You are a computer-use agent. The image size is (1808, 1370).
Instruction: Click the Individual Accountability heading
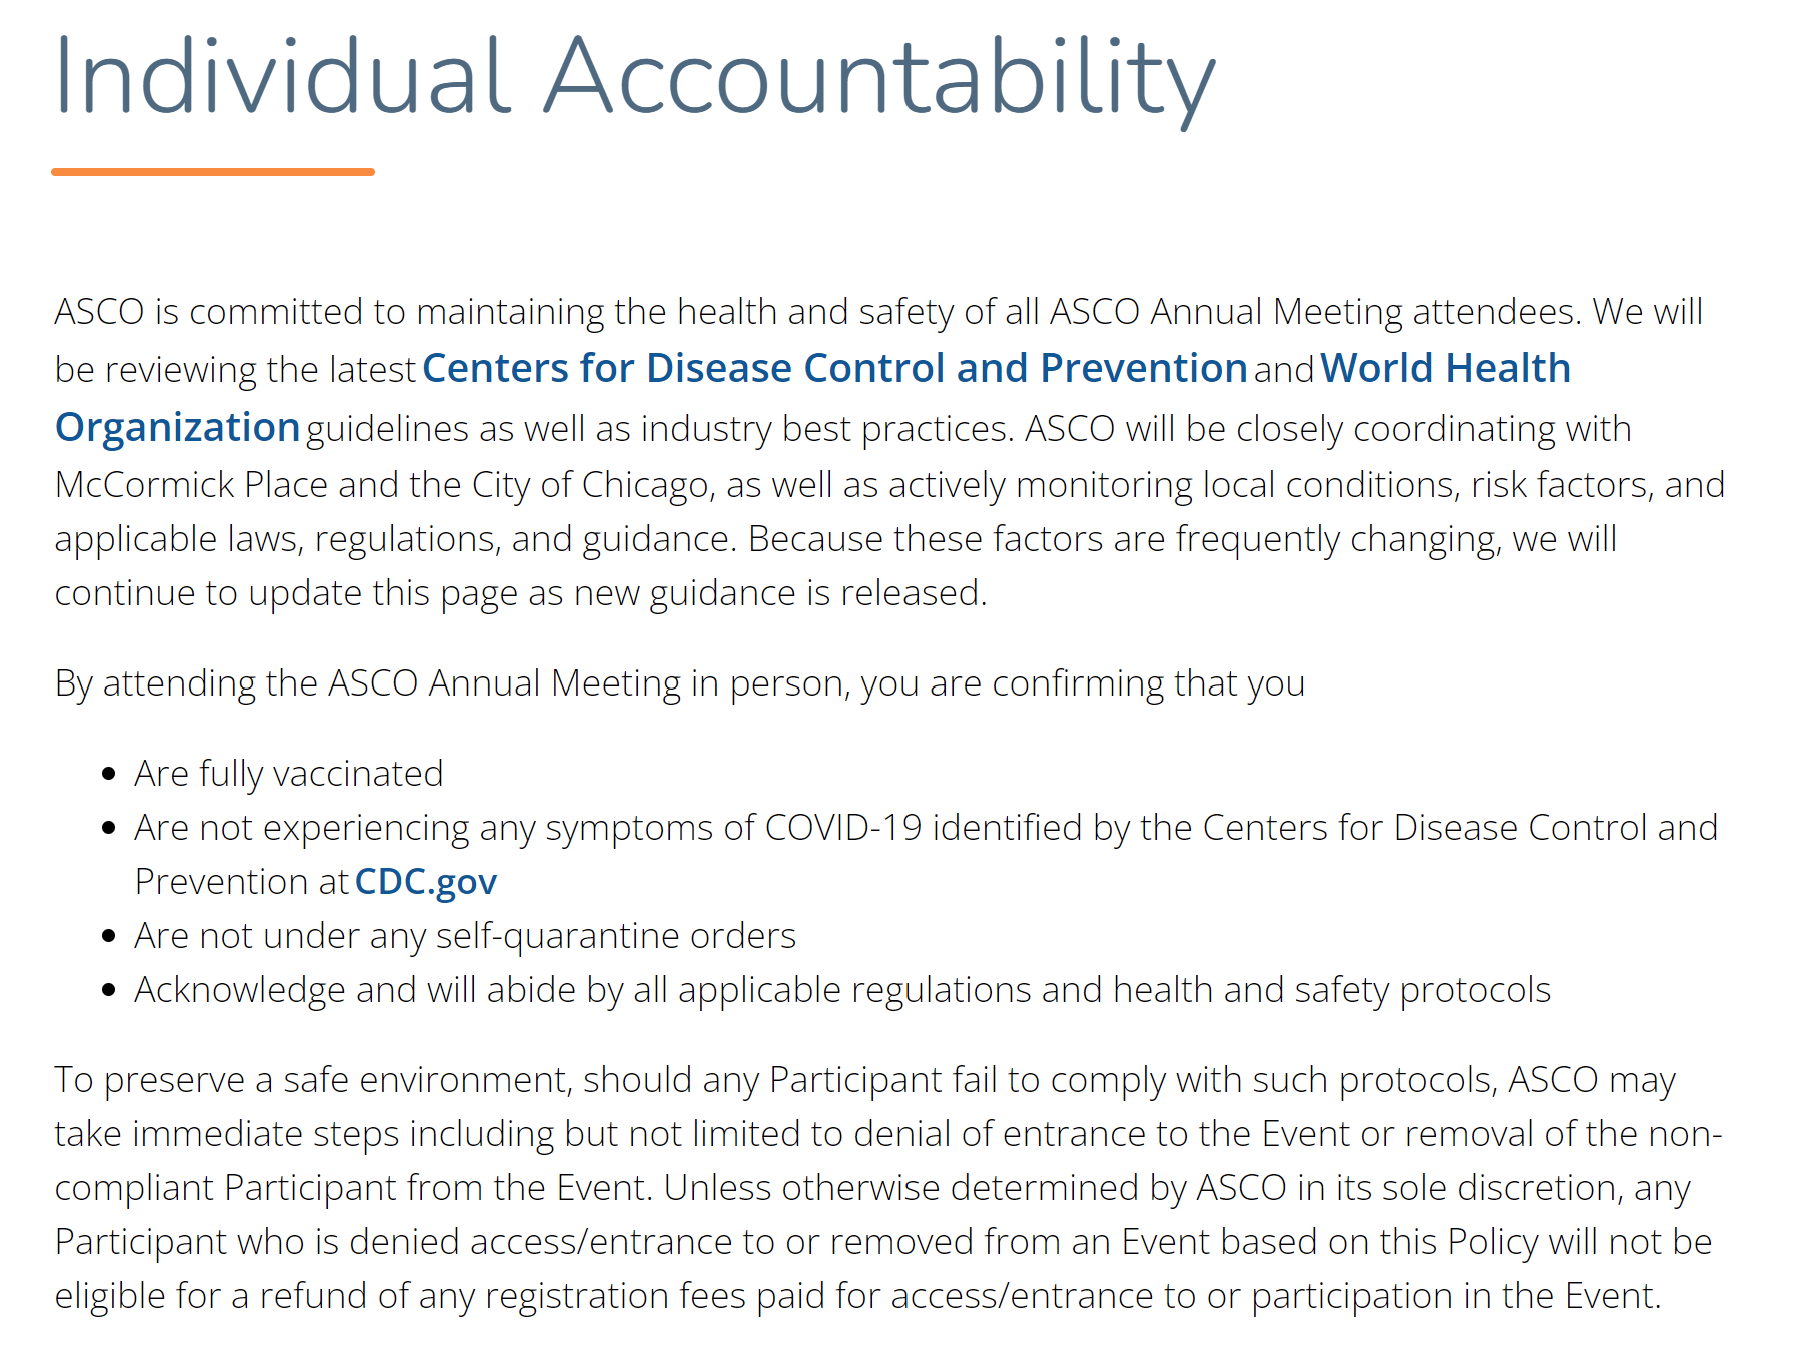point(634,78)
